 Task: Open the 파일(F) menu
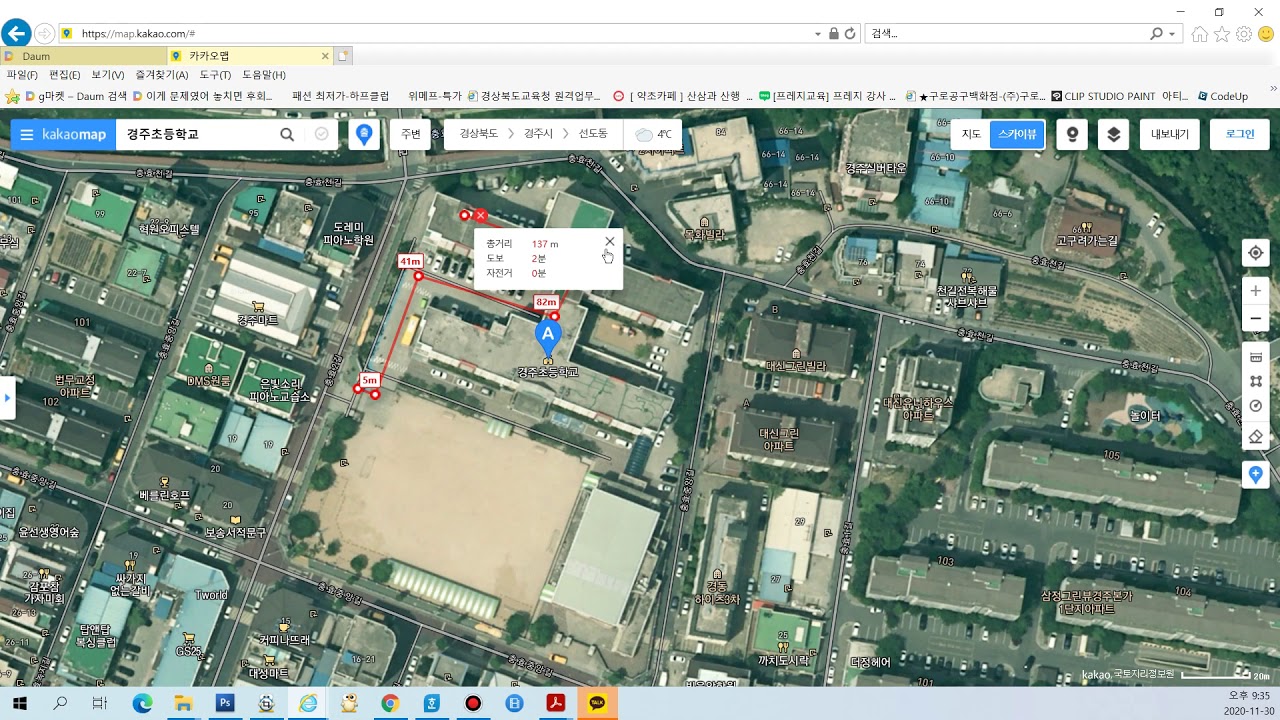pyautogui.click(x=22, y=75)
